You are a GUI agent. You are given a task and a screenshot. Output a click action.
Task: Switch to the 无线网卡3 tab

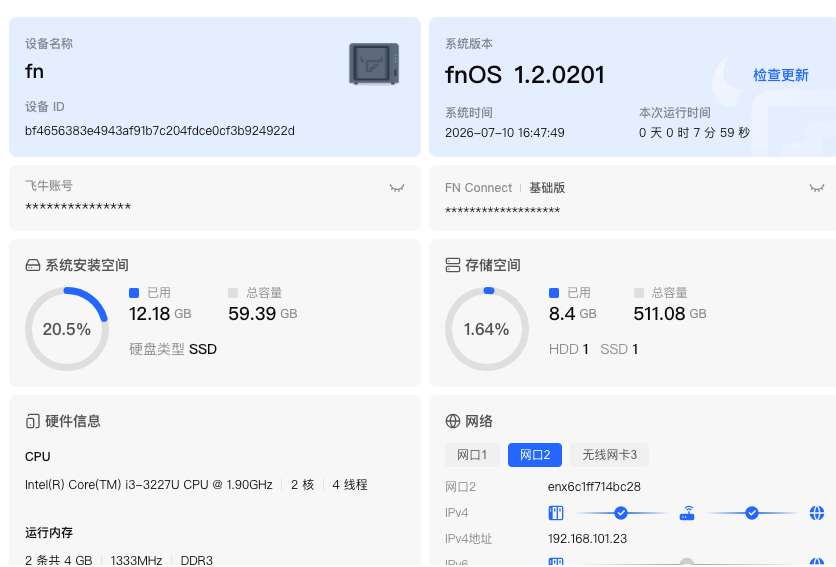click(609, 455)
